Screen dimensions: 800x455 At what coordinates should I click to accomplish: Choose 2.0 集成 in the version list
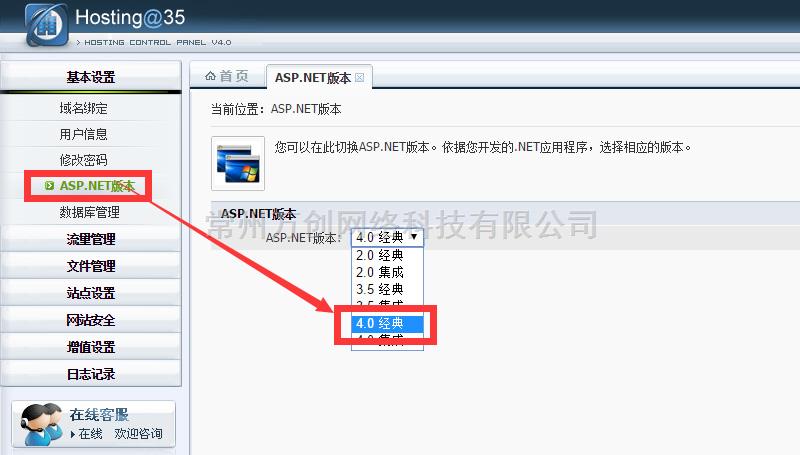pos(381,272)
